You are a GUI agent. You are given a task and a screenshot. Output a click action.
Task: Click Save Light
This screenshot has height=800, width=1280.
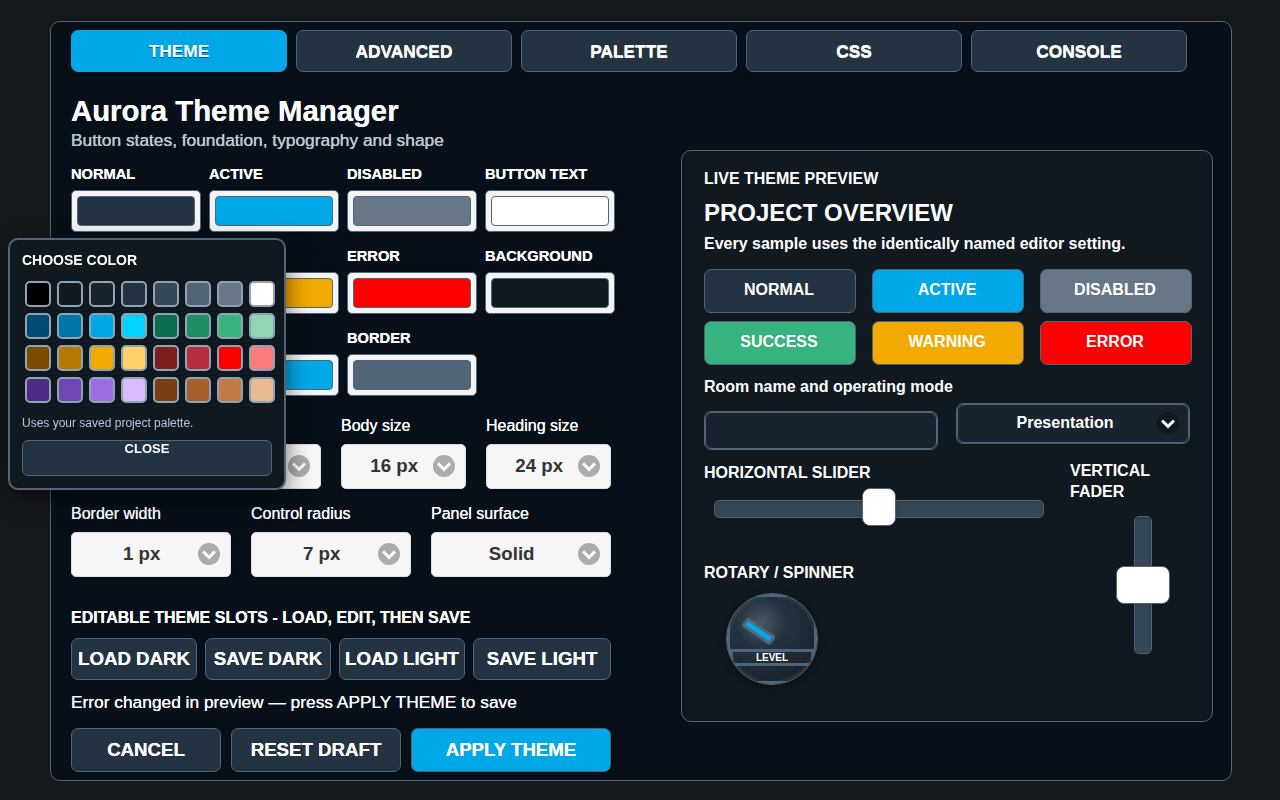(x=542, y=659)
